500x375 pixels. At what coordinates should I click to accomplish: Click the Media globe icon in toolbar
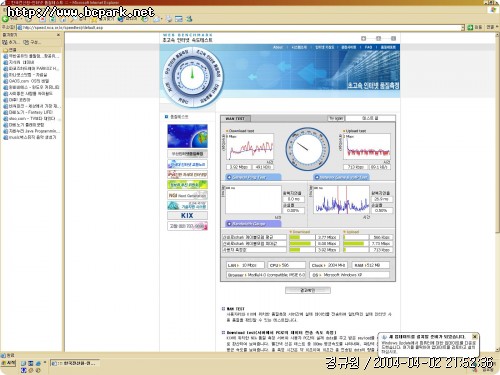pos(121,19)
